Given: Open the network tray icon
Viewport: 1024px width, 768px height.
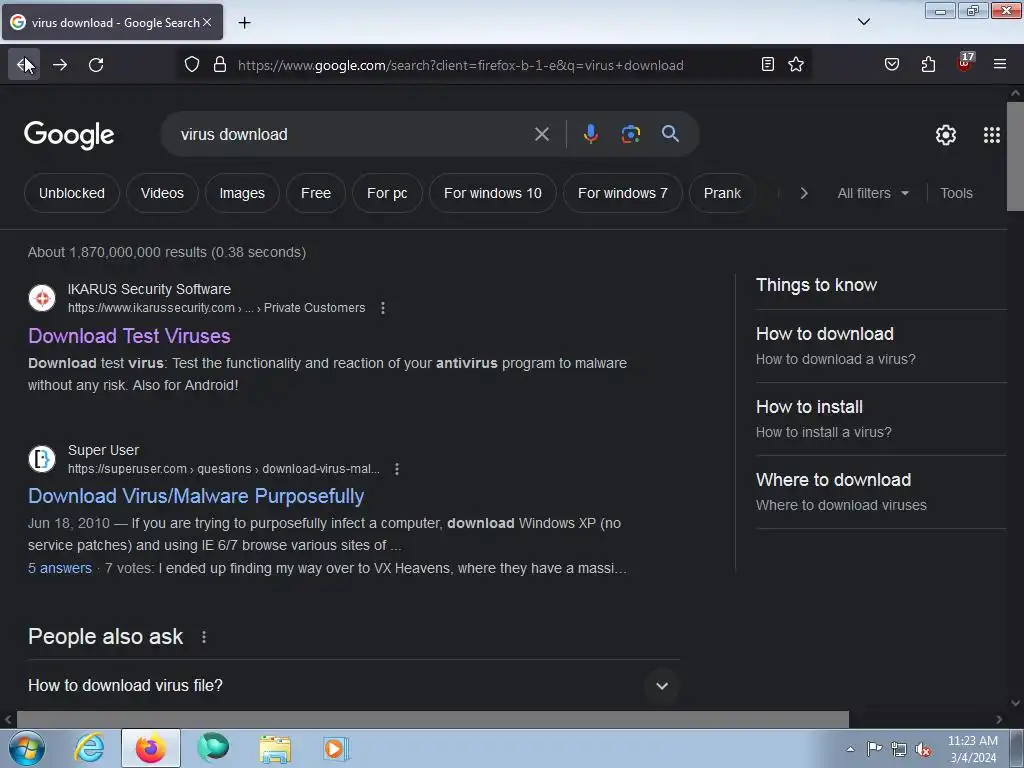Looking at the screenshot, I should click(x=899, y=749).
